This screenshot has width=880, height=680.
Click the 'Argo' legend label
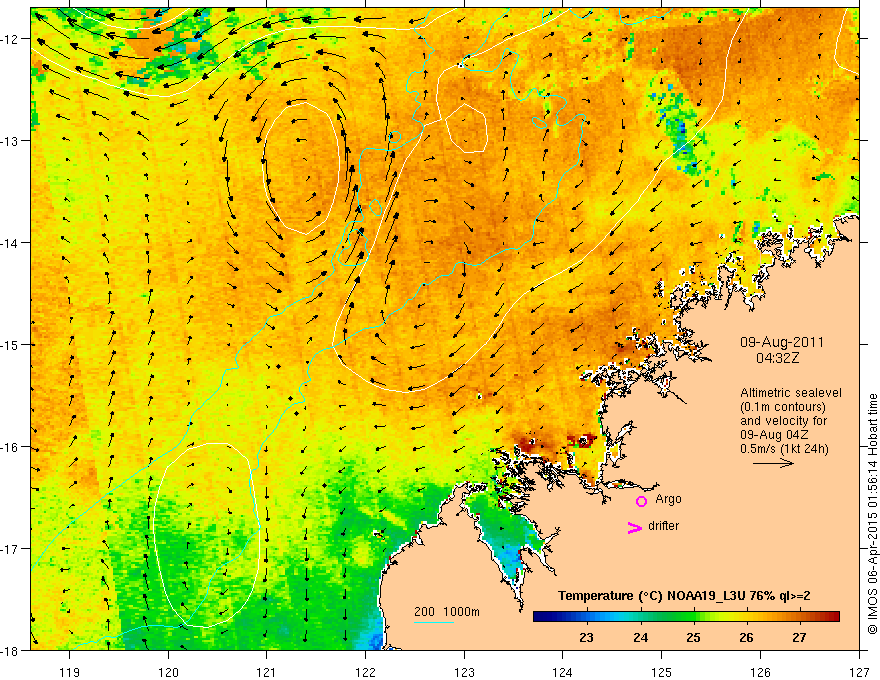[x=668, y=499]
